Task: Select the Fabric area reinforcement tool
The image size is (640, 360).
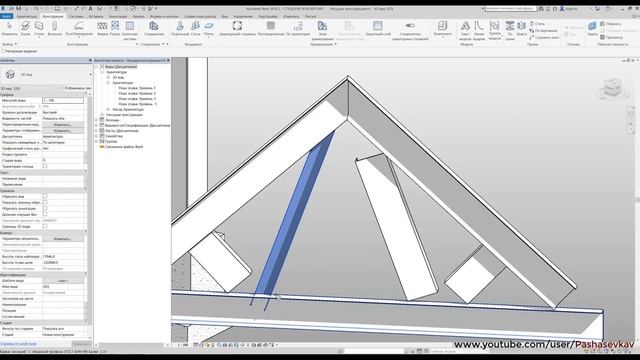Action: click(x=322, y=31)
